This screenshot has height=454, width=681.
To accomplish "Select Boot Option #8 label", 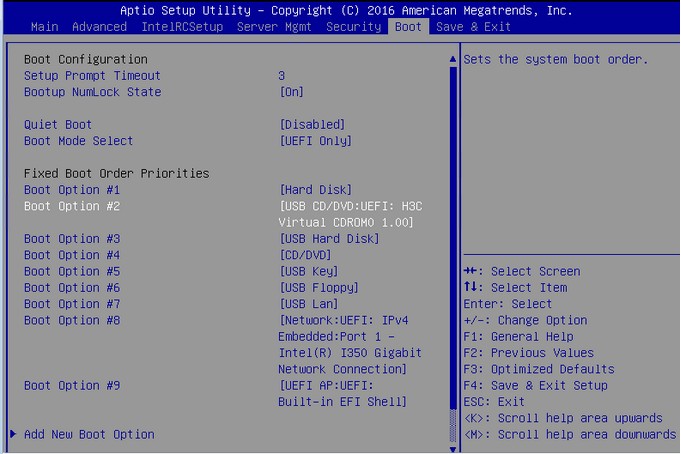I will point(72,320).
